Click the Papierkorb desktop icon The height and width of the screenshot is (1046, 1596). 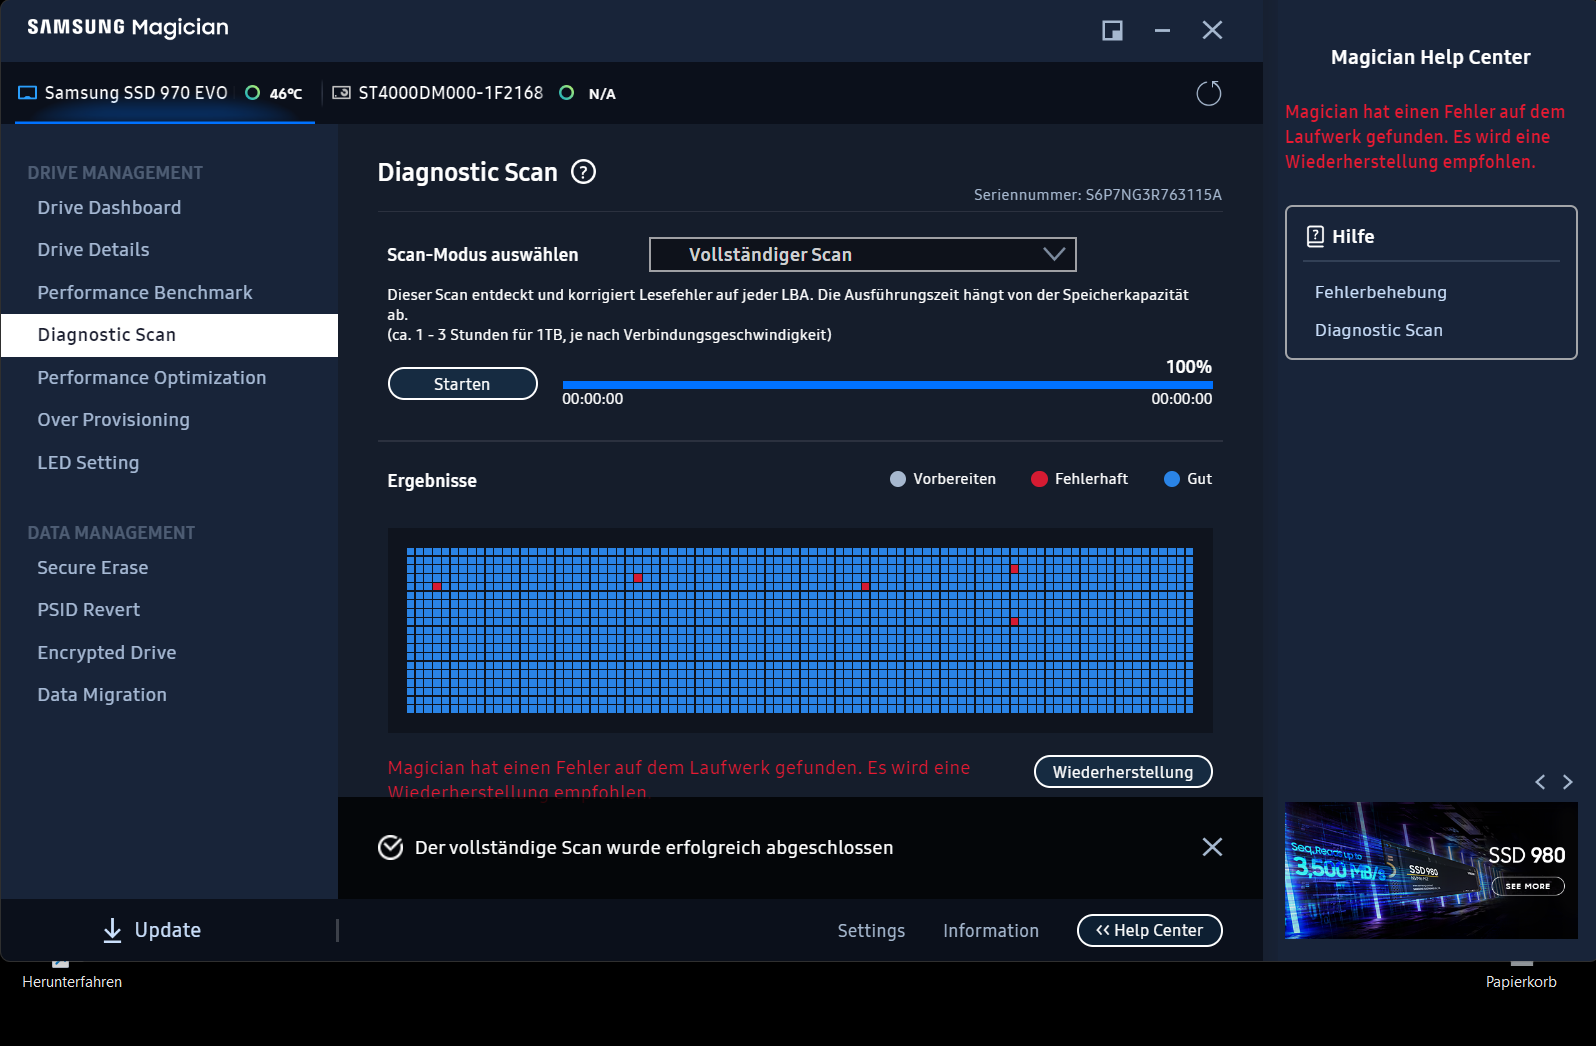coord(1521,982)
